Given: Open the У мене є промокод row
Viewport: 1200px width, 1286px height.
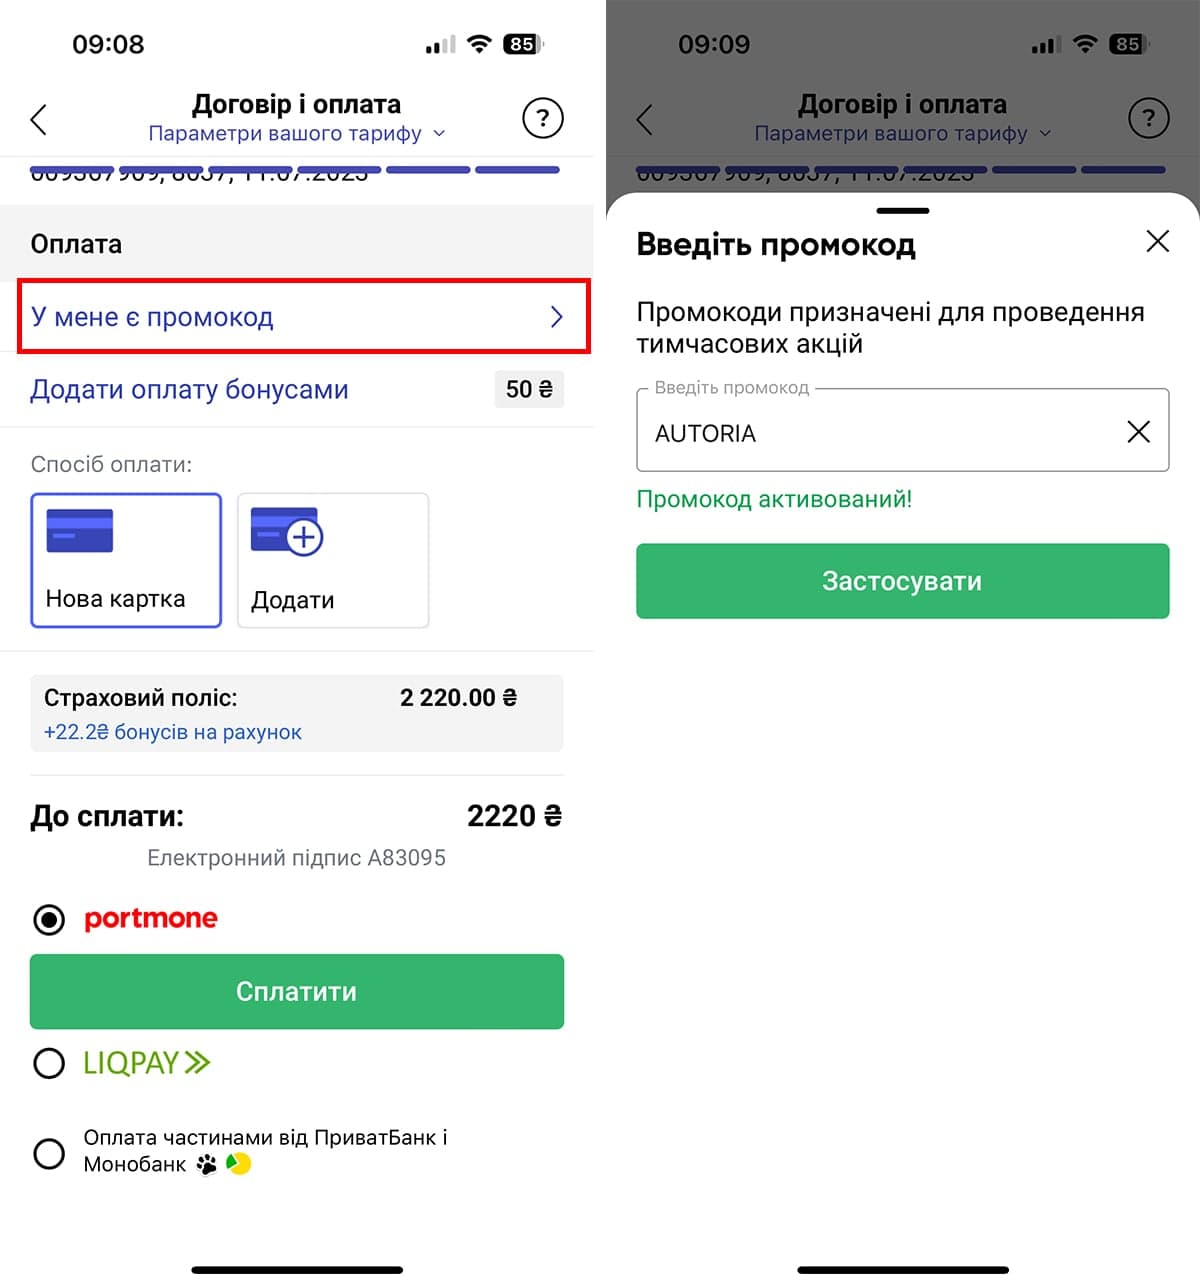Looking at the screenshot, I should pos(304,316).
